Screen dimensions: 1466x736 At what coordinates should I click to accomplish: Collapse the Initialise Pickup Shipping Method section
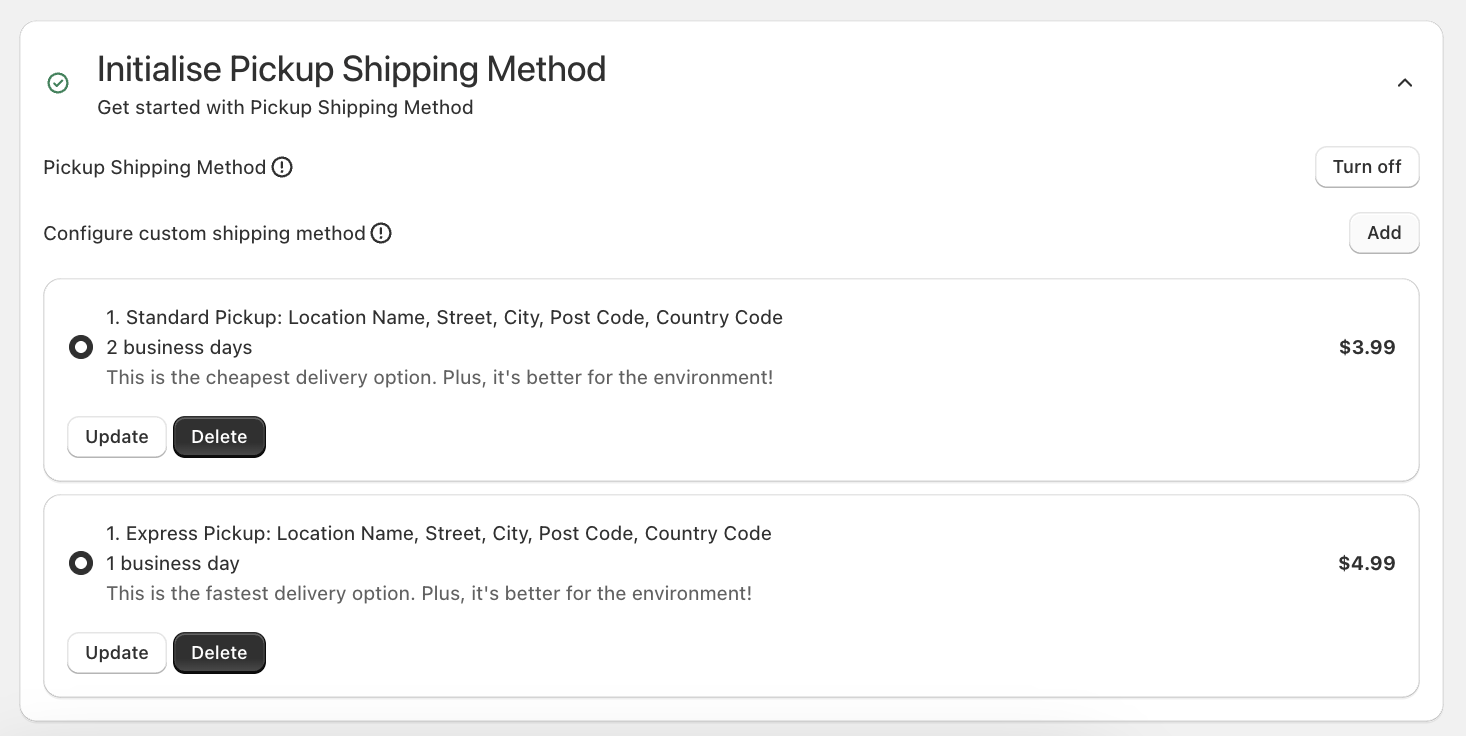[1405, 83]
